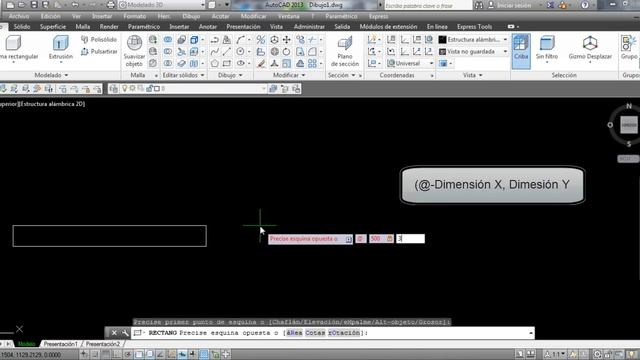Select the line tool in Dibujo panel

227,52
